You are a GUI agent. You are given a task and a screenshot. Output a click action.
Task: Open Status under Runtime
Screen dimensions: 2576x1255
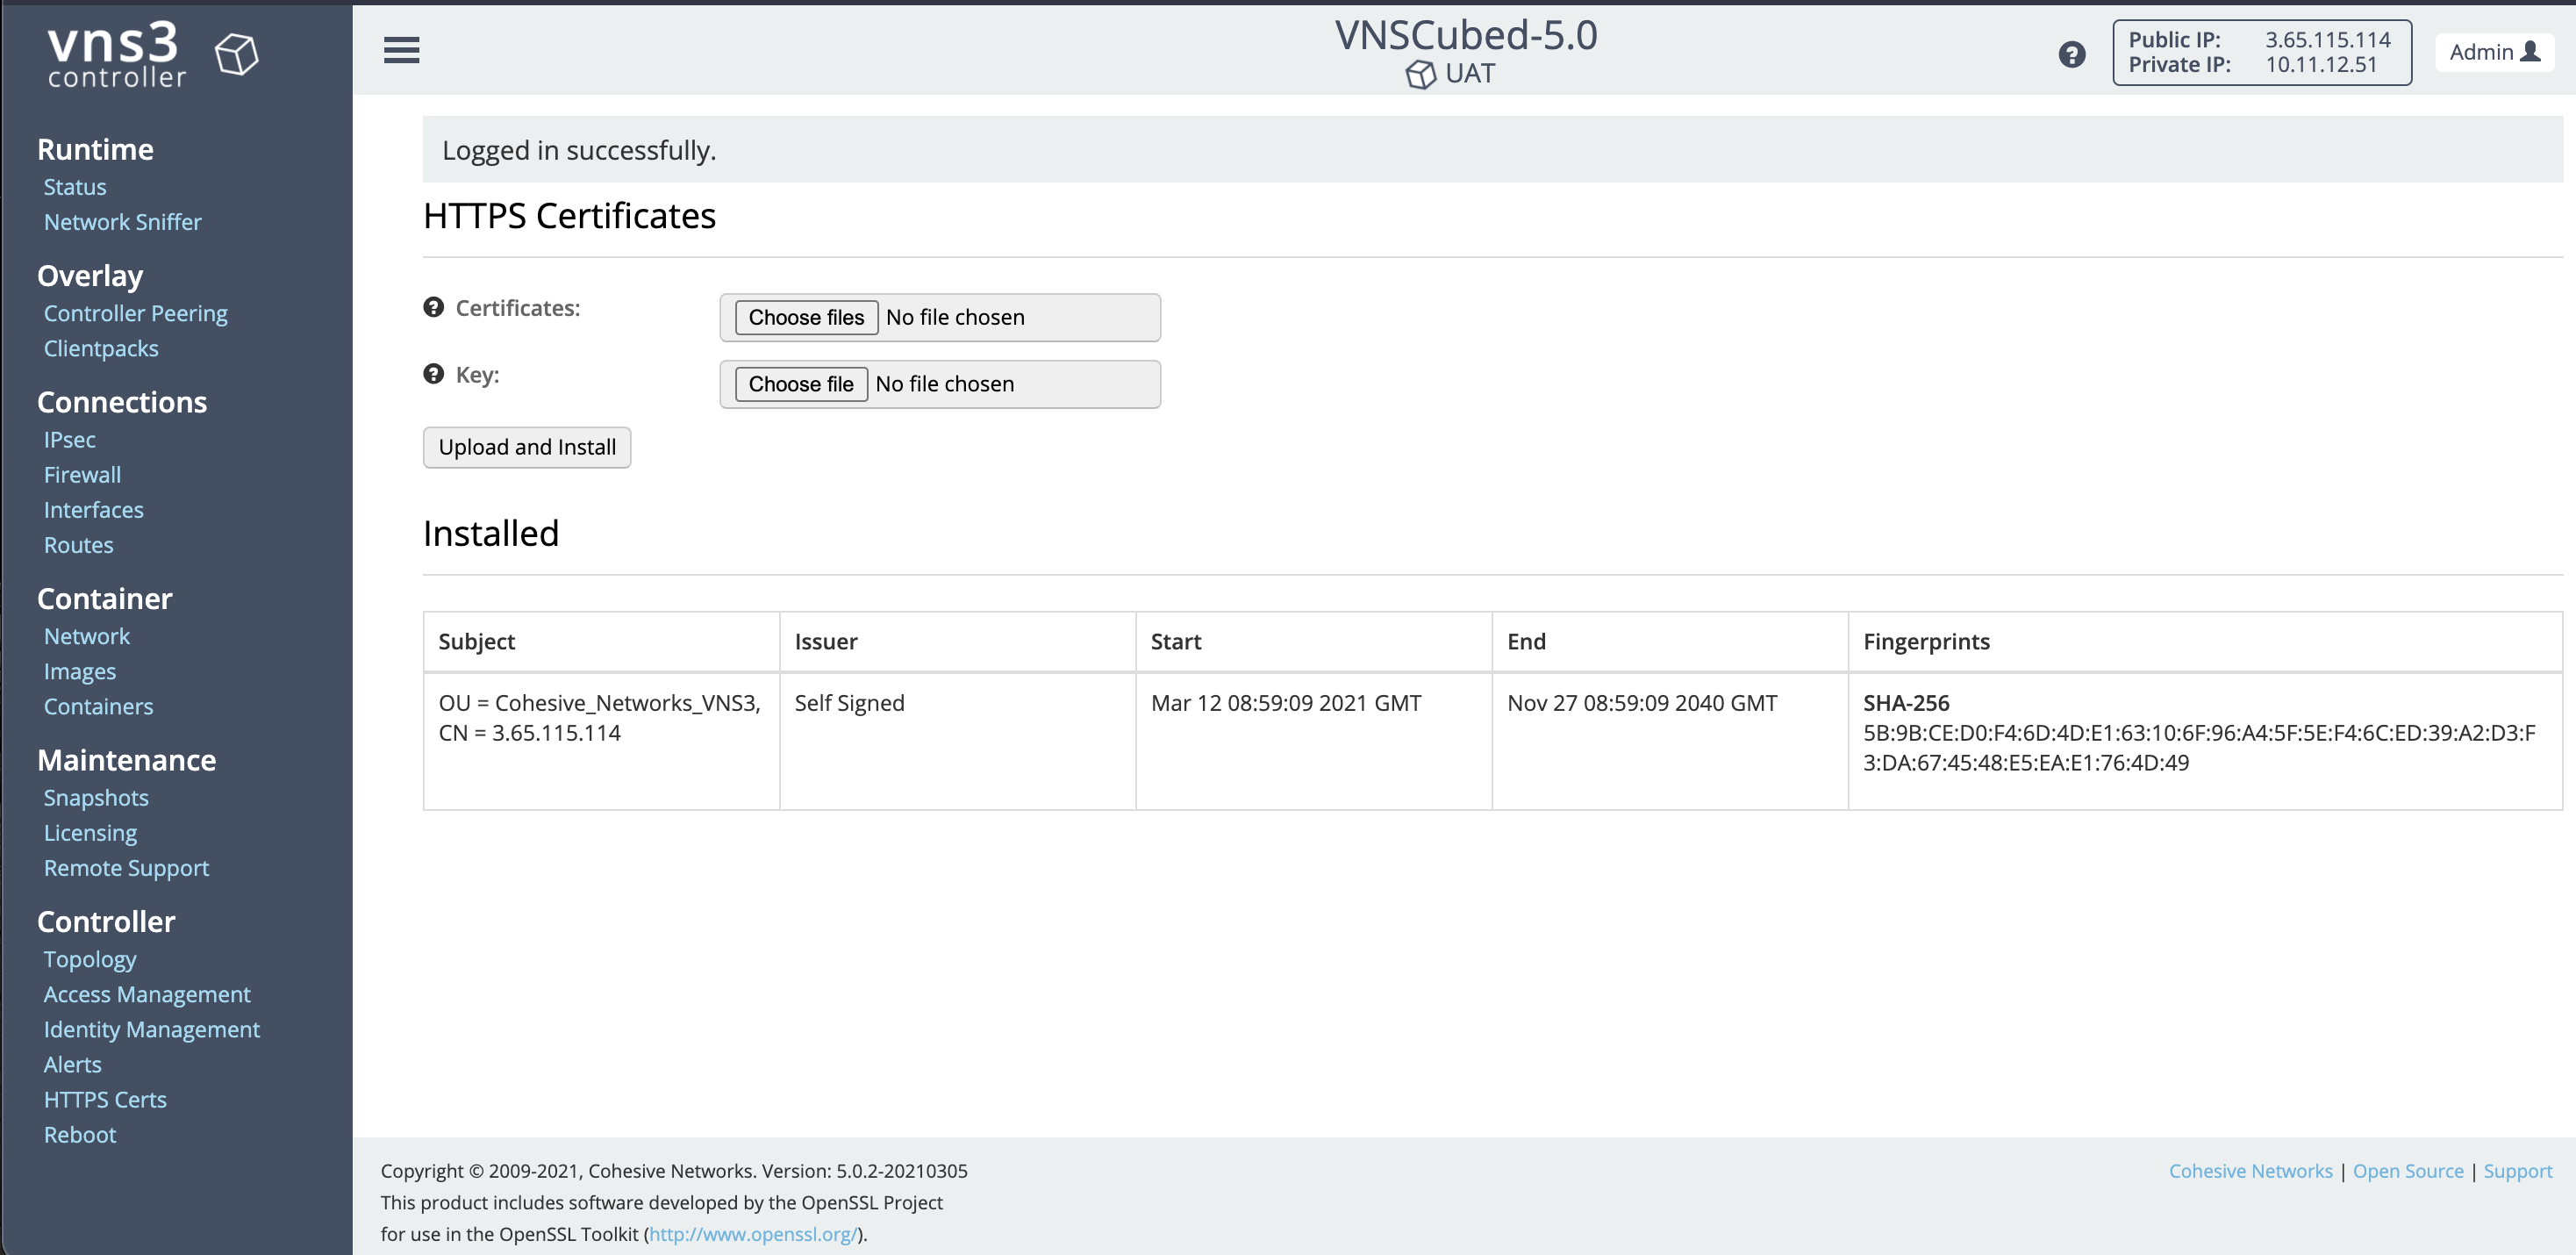(75, 187)
